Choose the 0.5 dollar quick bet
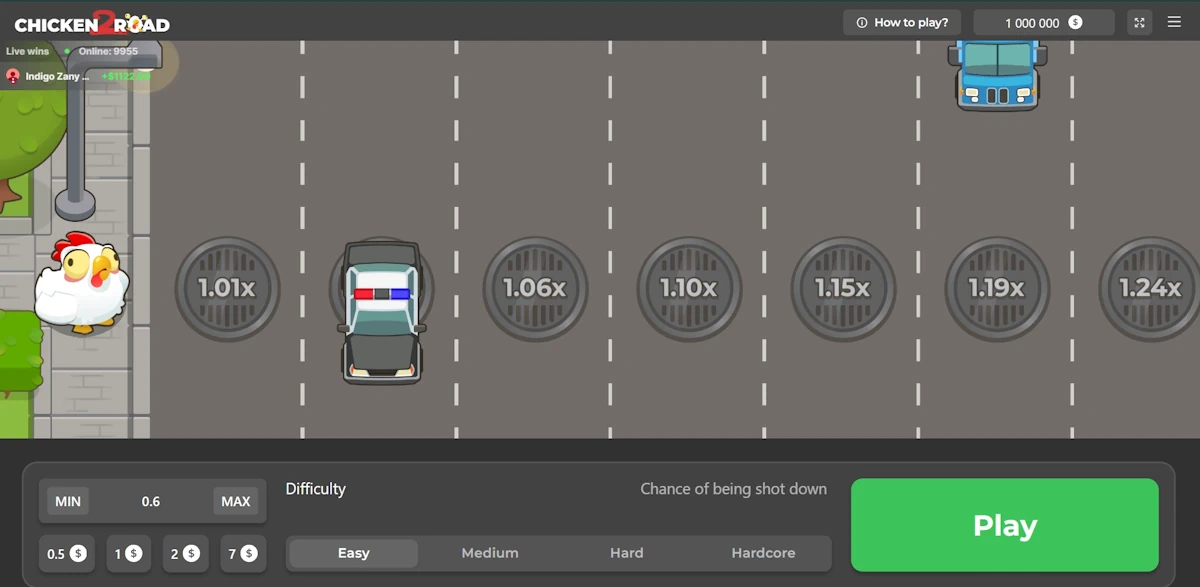 click(67, 553)
